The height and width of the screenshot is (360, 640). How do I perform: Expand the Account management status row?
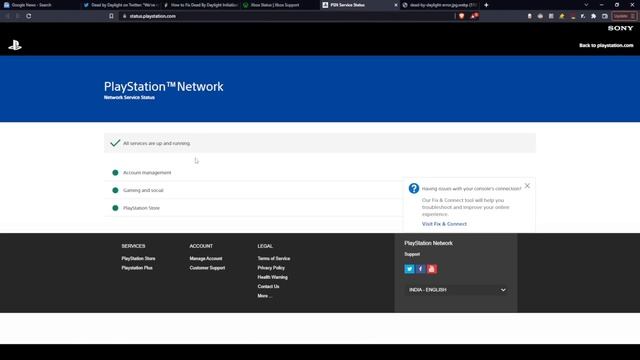[320, 173]
